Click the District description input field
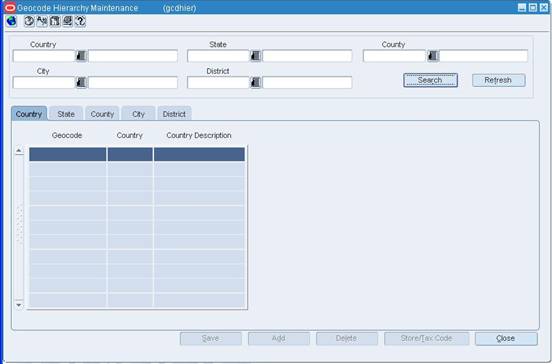This screenshot has height=364, width=552. (307, 83)
